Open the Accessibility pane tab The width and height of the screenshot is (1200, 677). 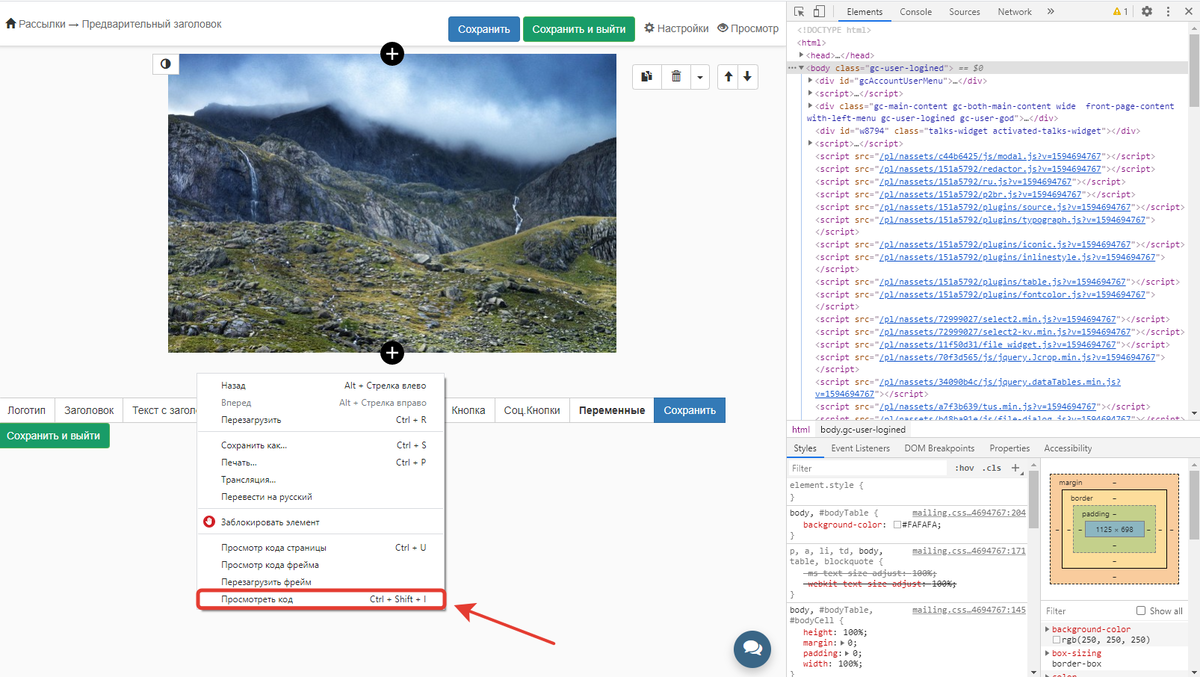(1068, 448)
